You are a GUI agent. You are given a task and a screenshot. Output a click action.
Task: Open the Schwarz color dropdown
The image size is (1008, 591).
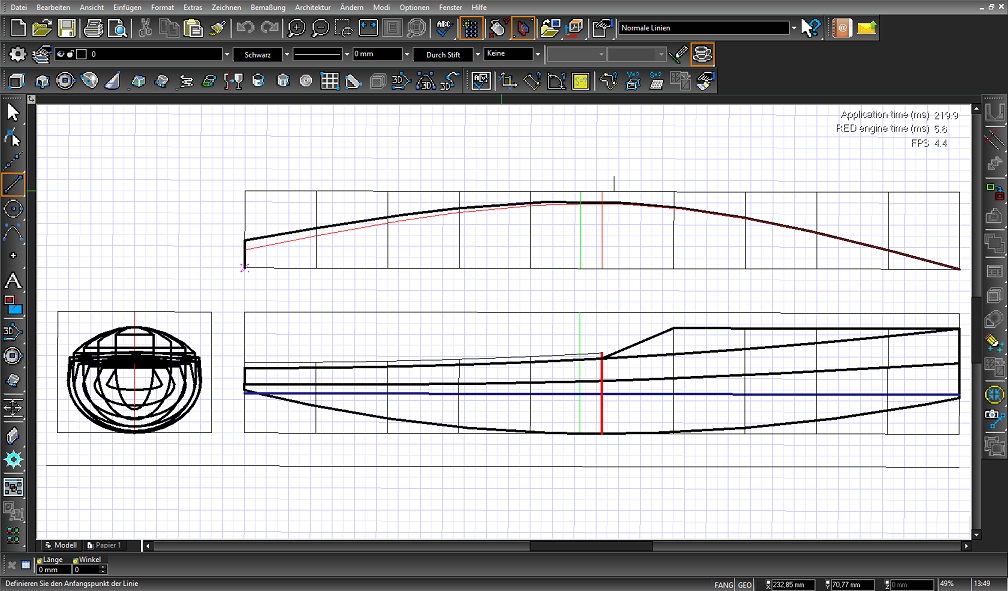[287, 54]
